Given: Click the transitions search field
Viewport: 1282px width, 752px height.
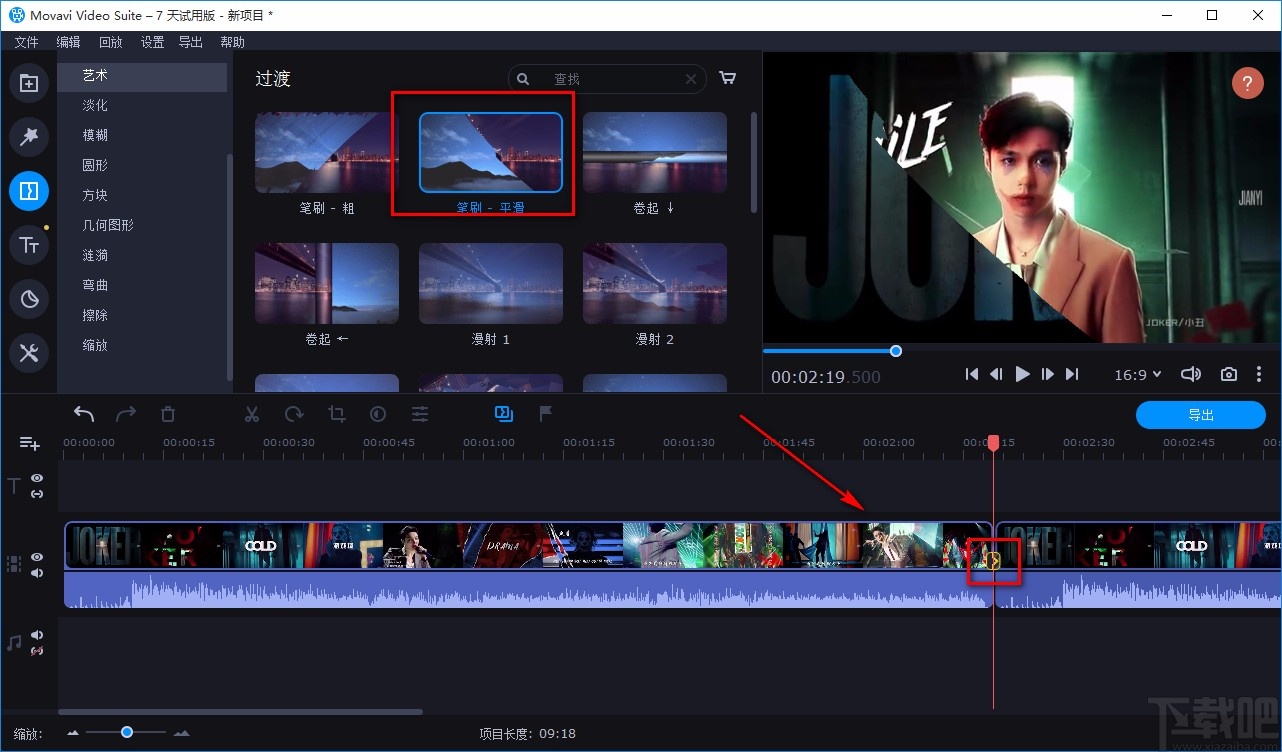Looking at the screenshot, I should 608,79.
